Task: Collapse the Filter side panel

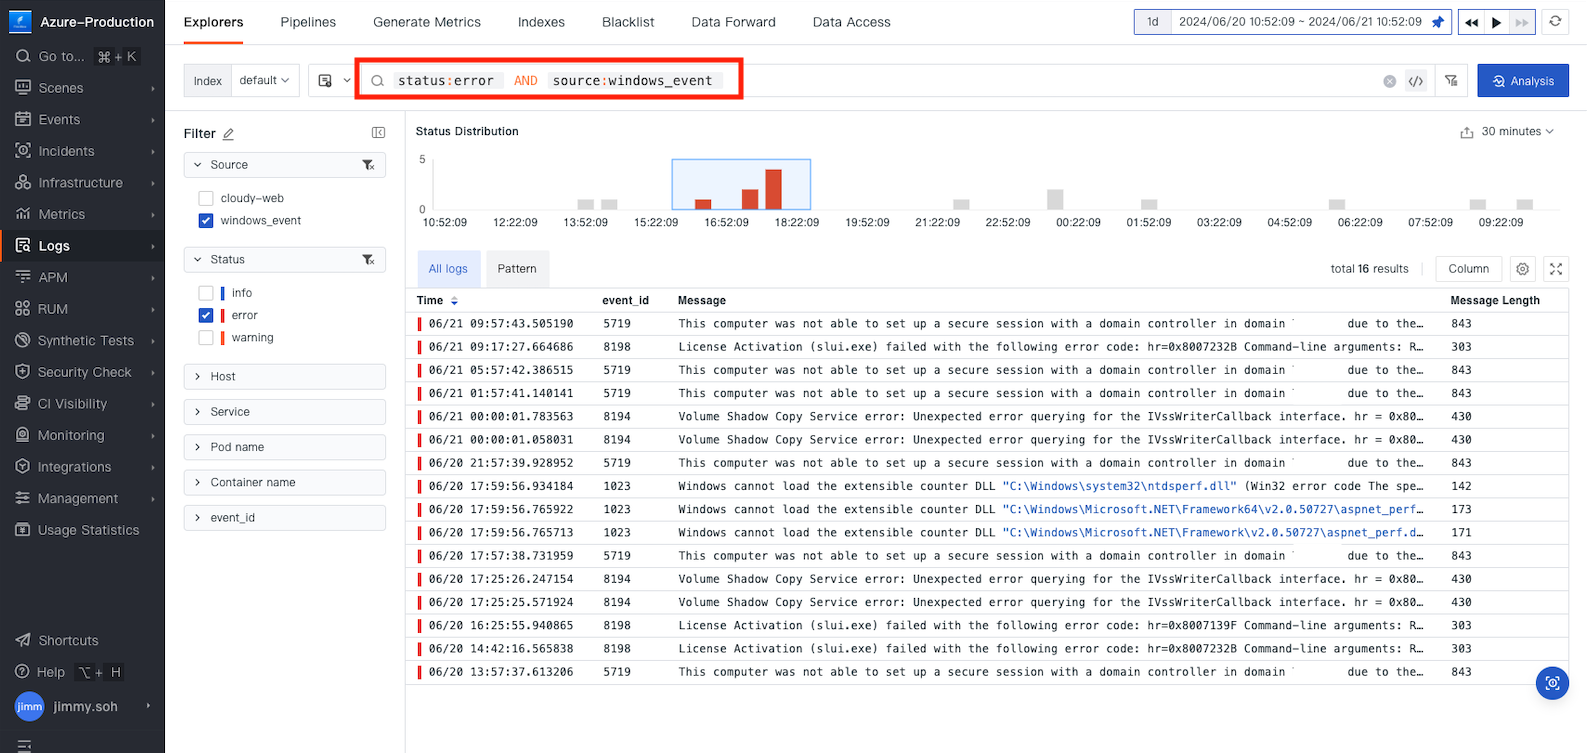Action: pyautogui.click(x=378, y=133)
